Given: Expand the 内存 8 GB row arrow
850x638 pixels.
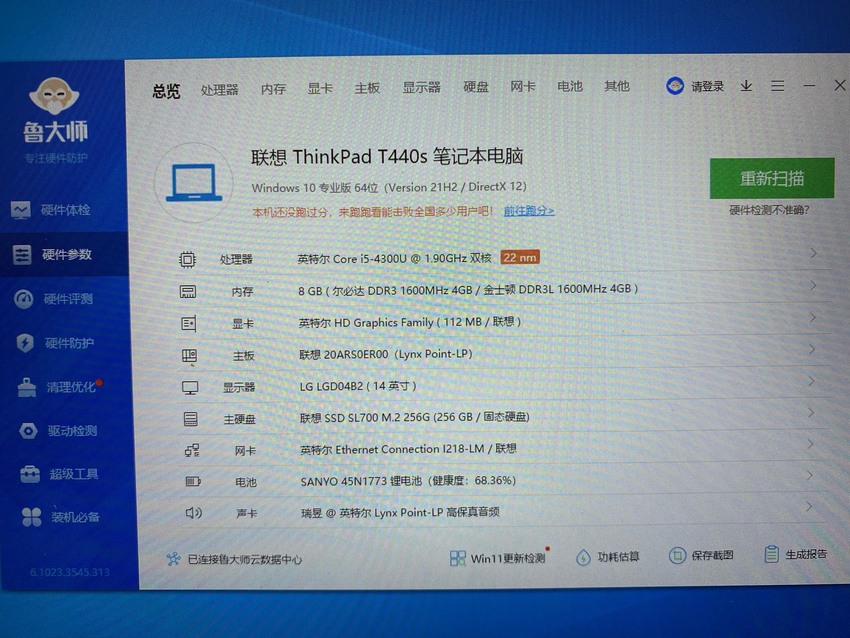Looking at the screenshot, I should click(813, 285).
